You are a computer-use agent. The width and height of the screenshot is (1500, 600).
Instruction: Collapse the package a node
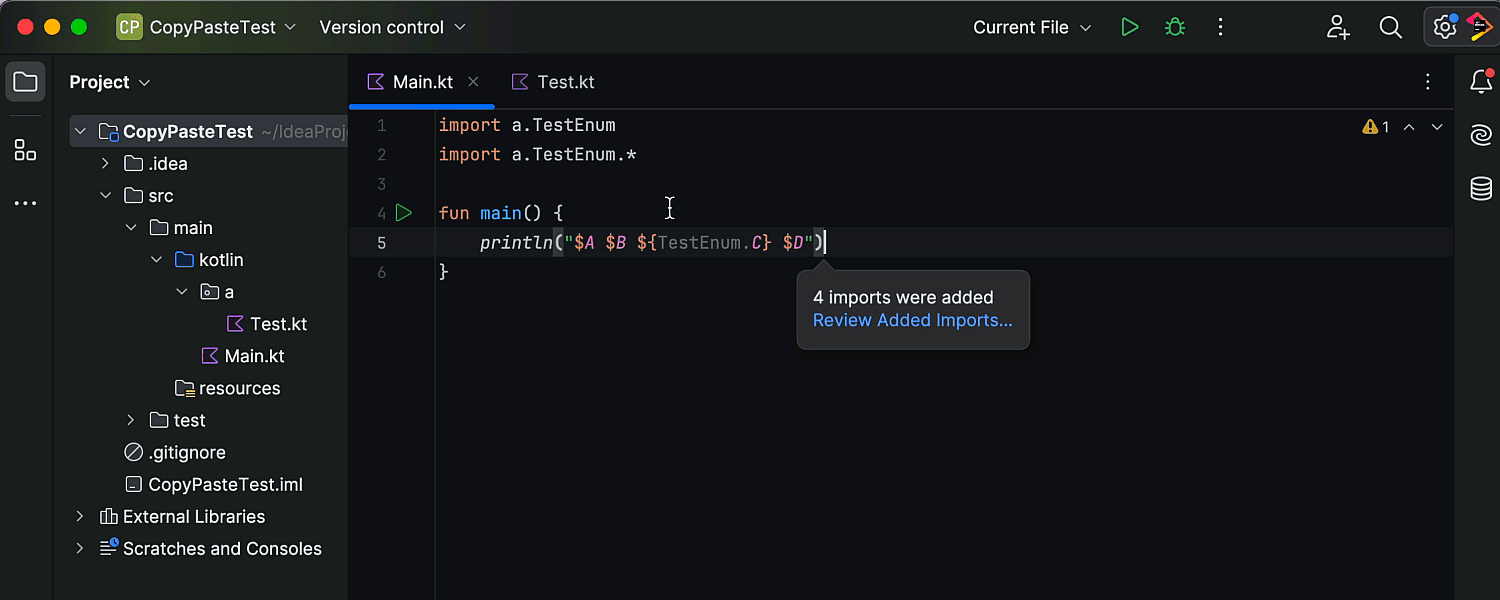pyautogui.click(x=181, y=292)
